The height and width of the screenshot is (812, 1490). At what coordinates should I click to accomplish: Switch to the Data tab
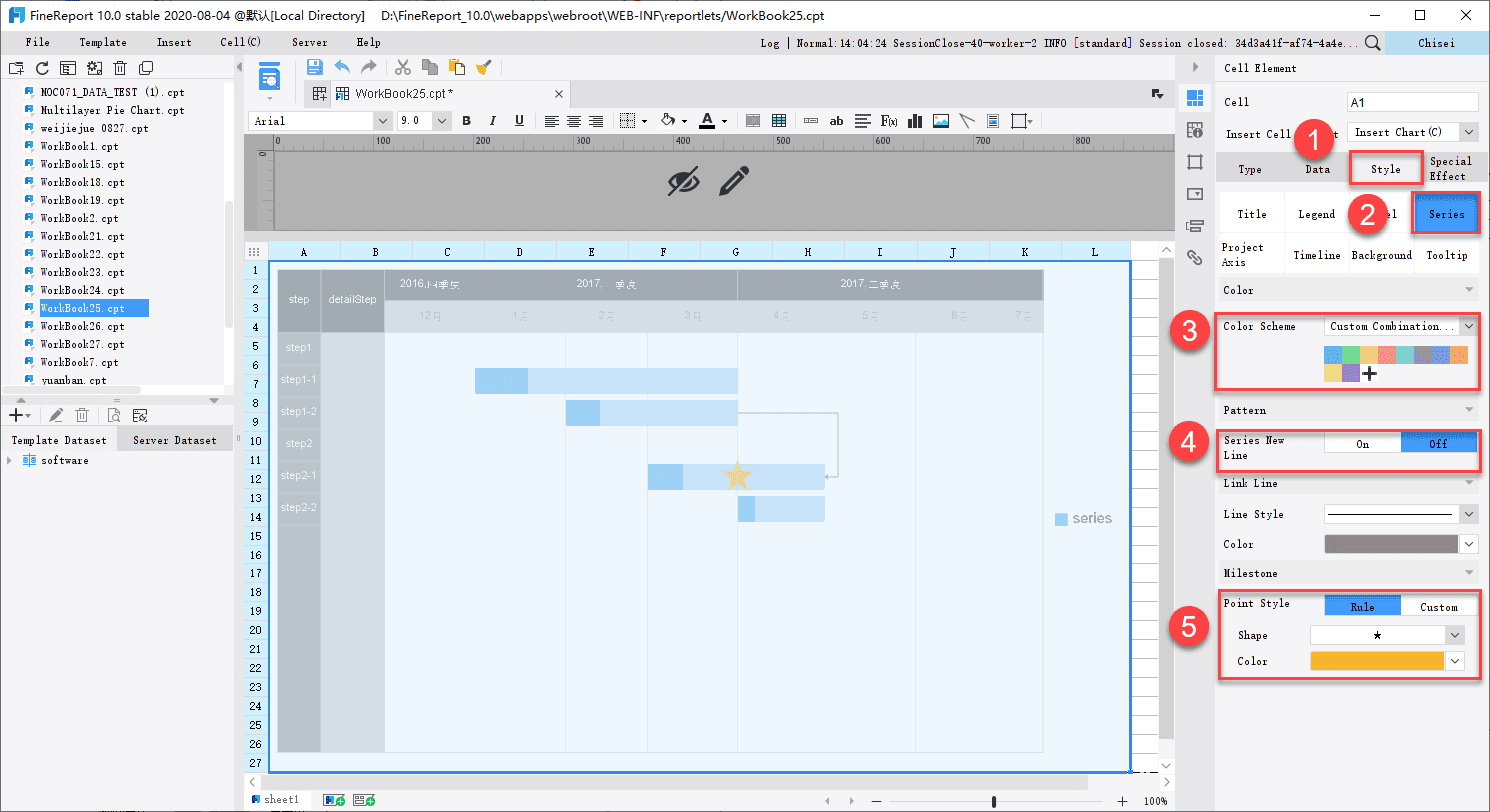click(1317, 169)
